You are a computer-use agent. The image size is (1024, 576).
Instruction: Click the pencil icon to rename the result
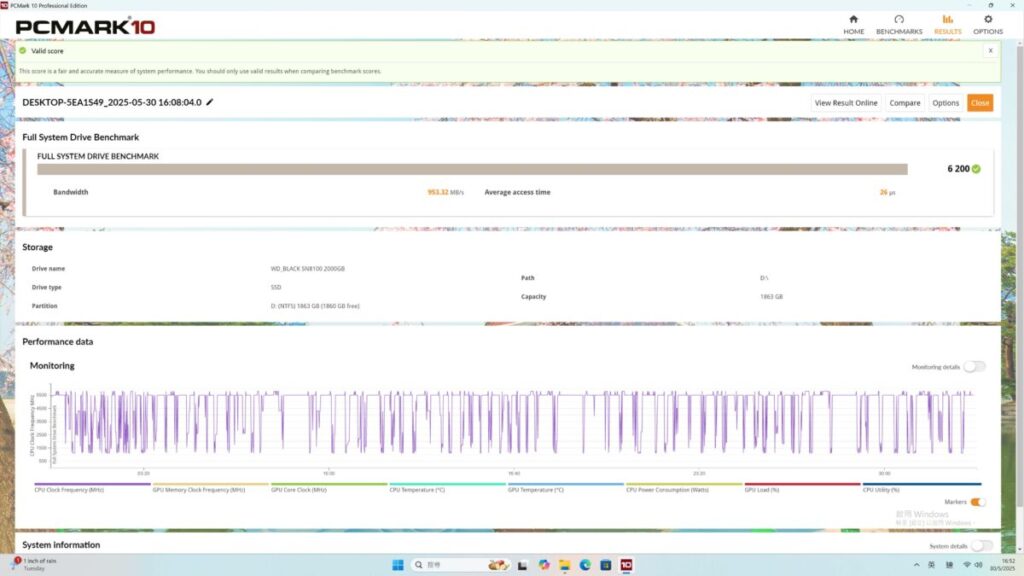pyautogui.click(x=210, y=102)
